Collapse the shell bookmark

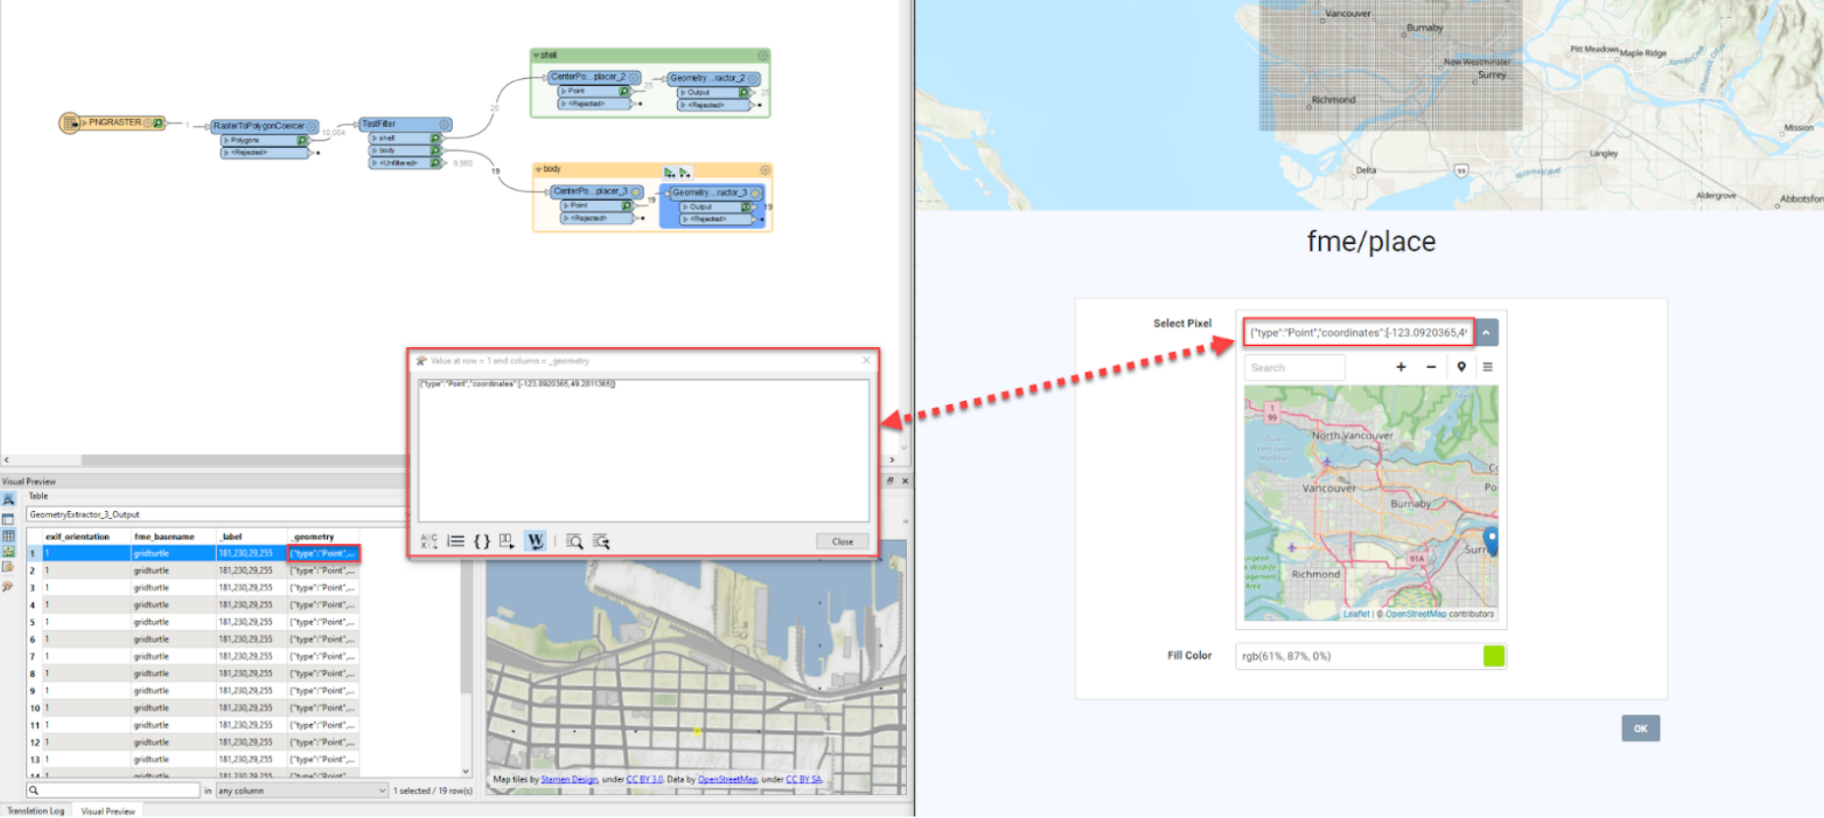(x=537, y=56)
